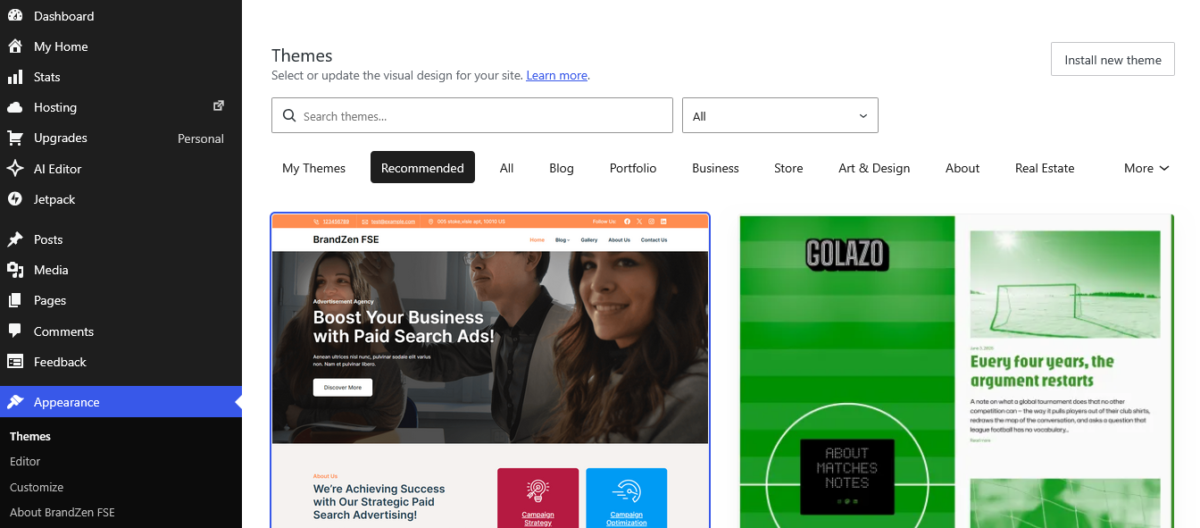The height and width of the screenshot is (528, 1200).
Task: Open the All themes category tab
Action: click(507, 168)
